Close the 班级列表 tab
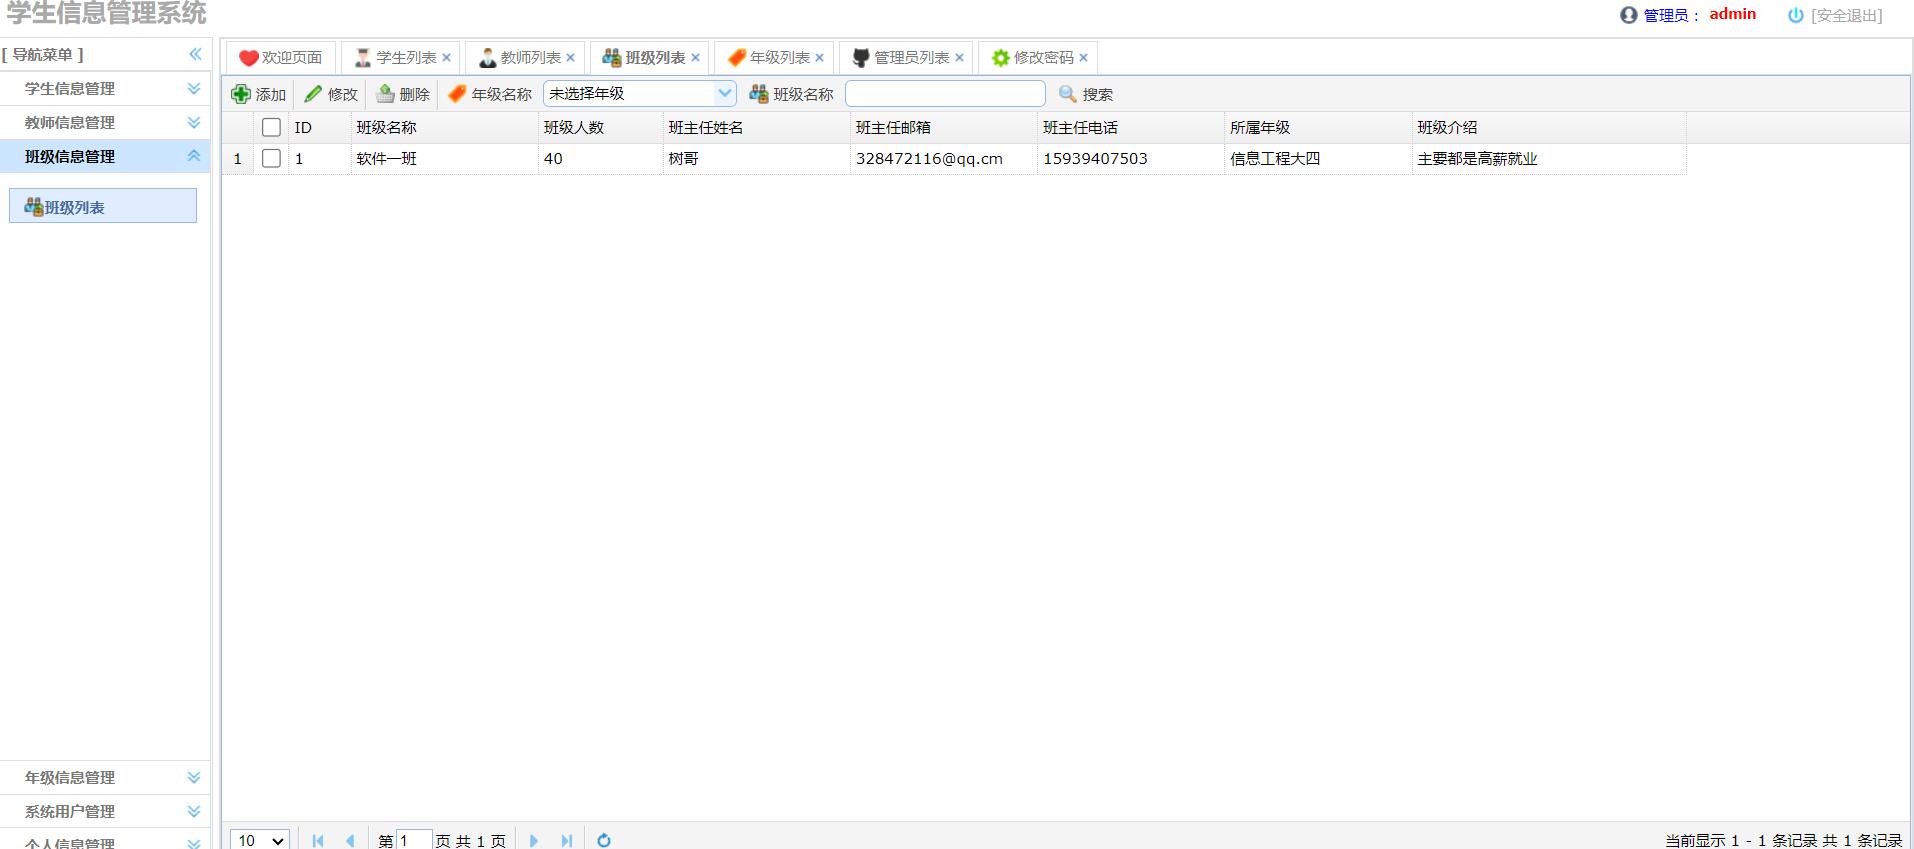The height and width of the screenshot is (849, 1914). [x=695, y=58]
